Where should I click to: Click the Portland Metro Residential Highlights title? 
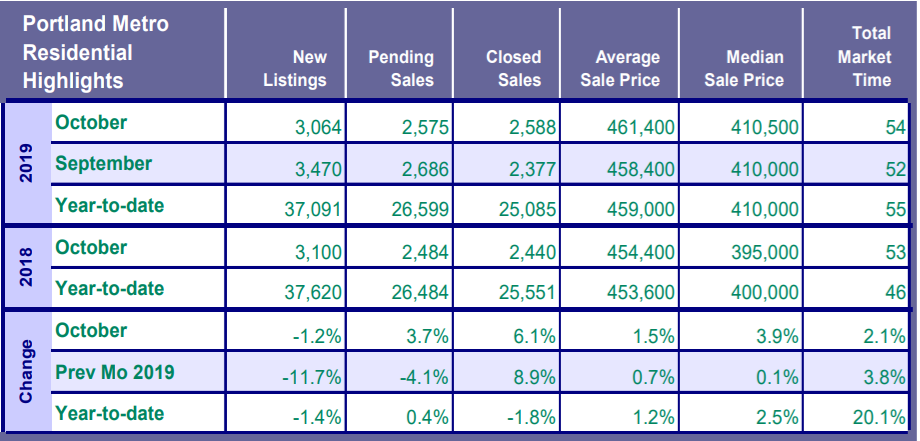coord(96,52)
